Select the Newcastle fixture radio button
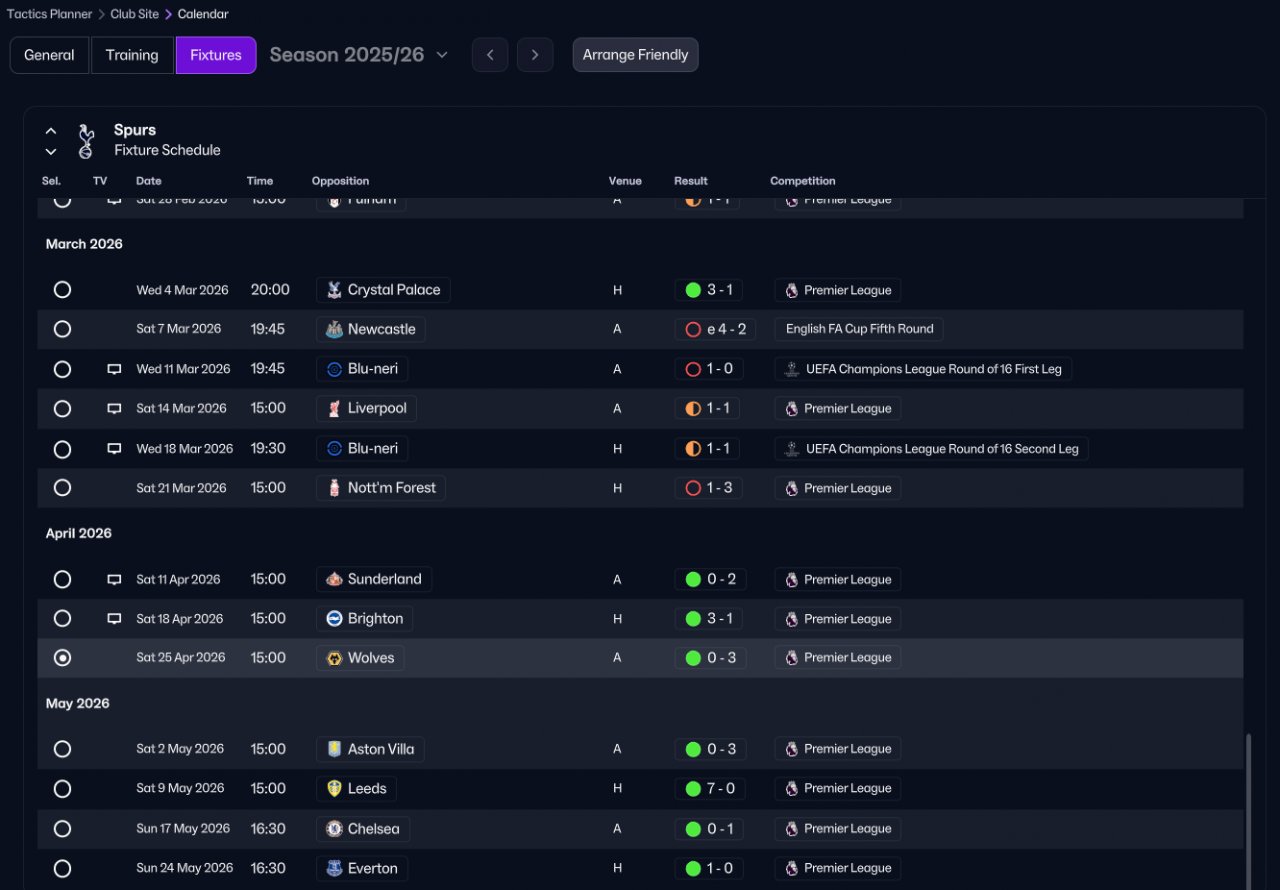 pos(62,329)
